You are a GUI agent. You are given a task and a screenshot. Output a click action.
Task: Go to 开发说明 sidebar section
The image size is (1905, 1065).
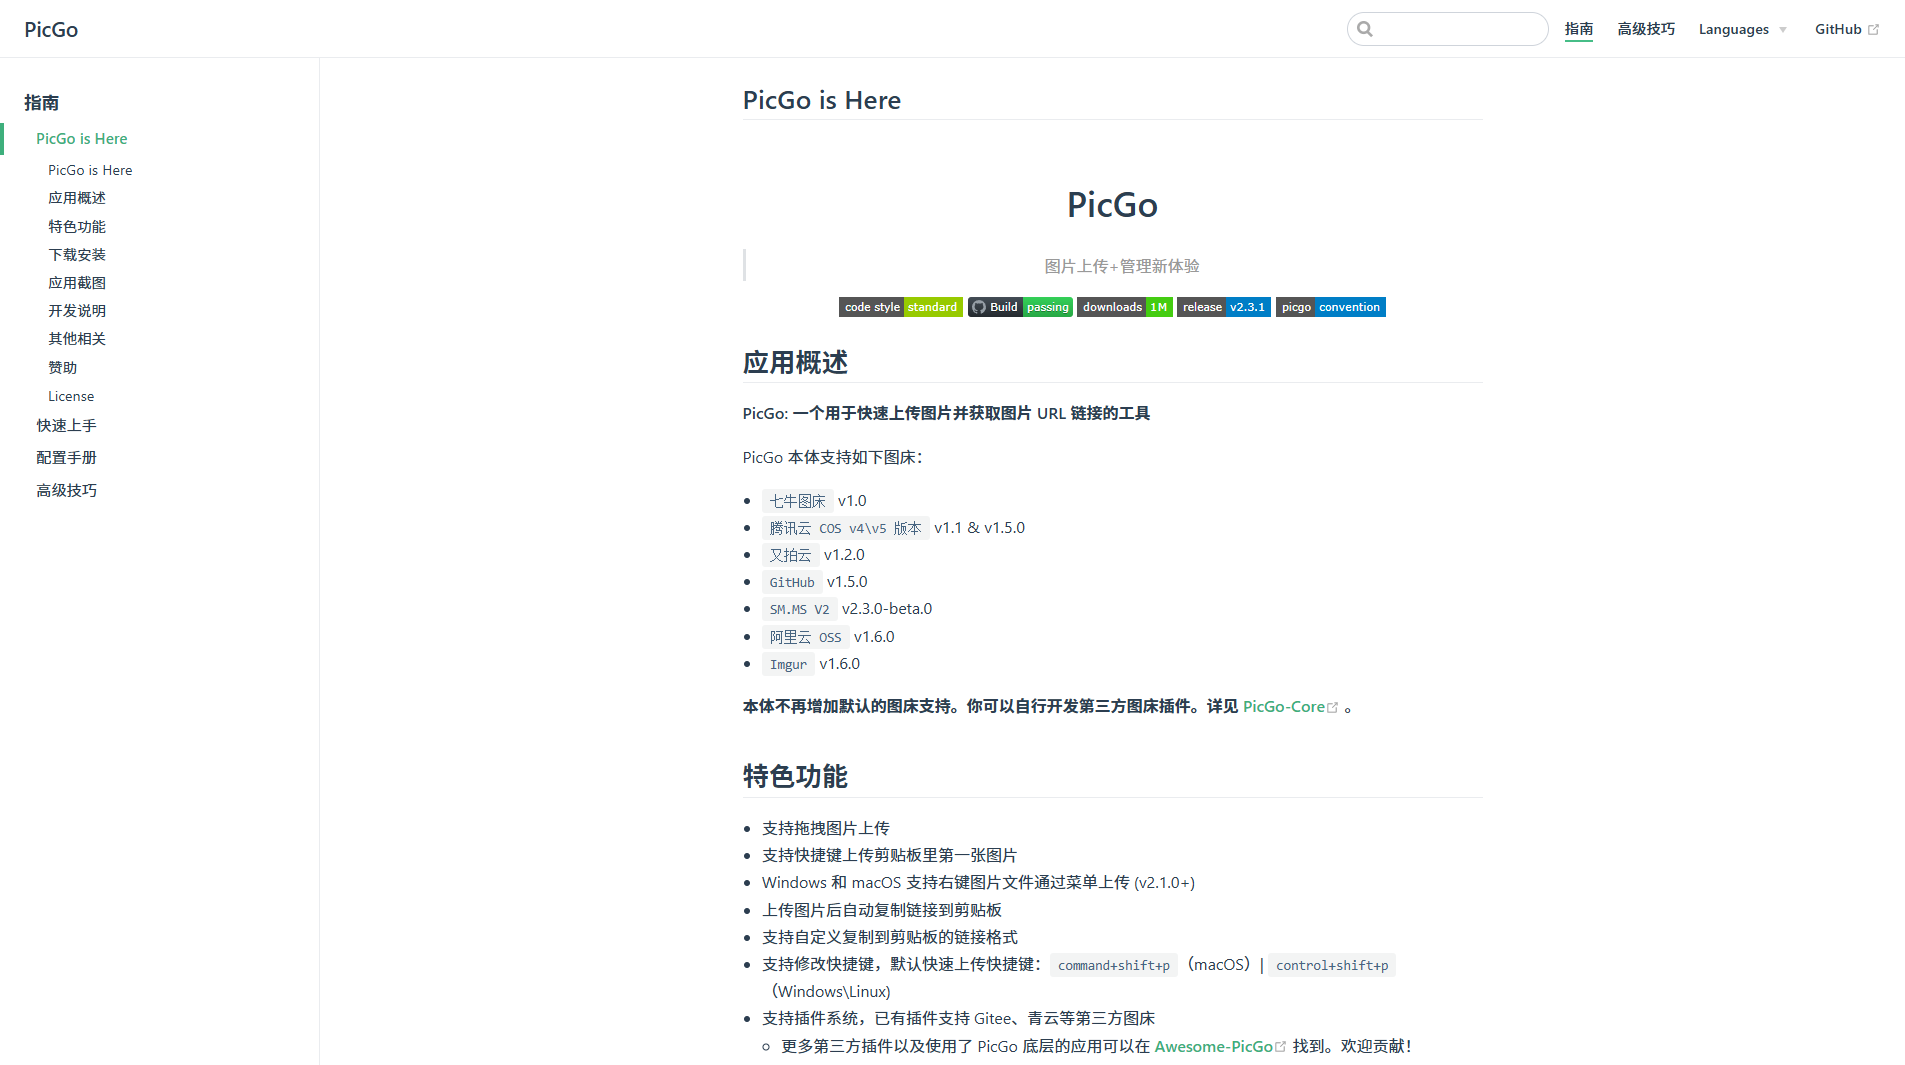77,311
